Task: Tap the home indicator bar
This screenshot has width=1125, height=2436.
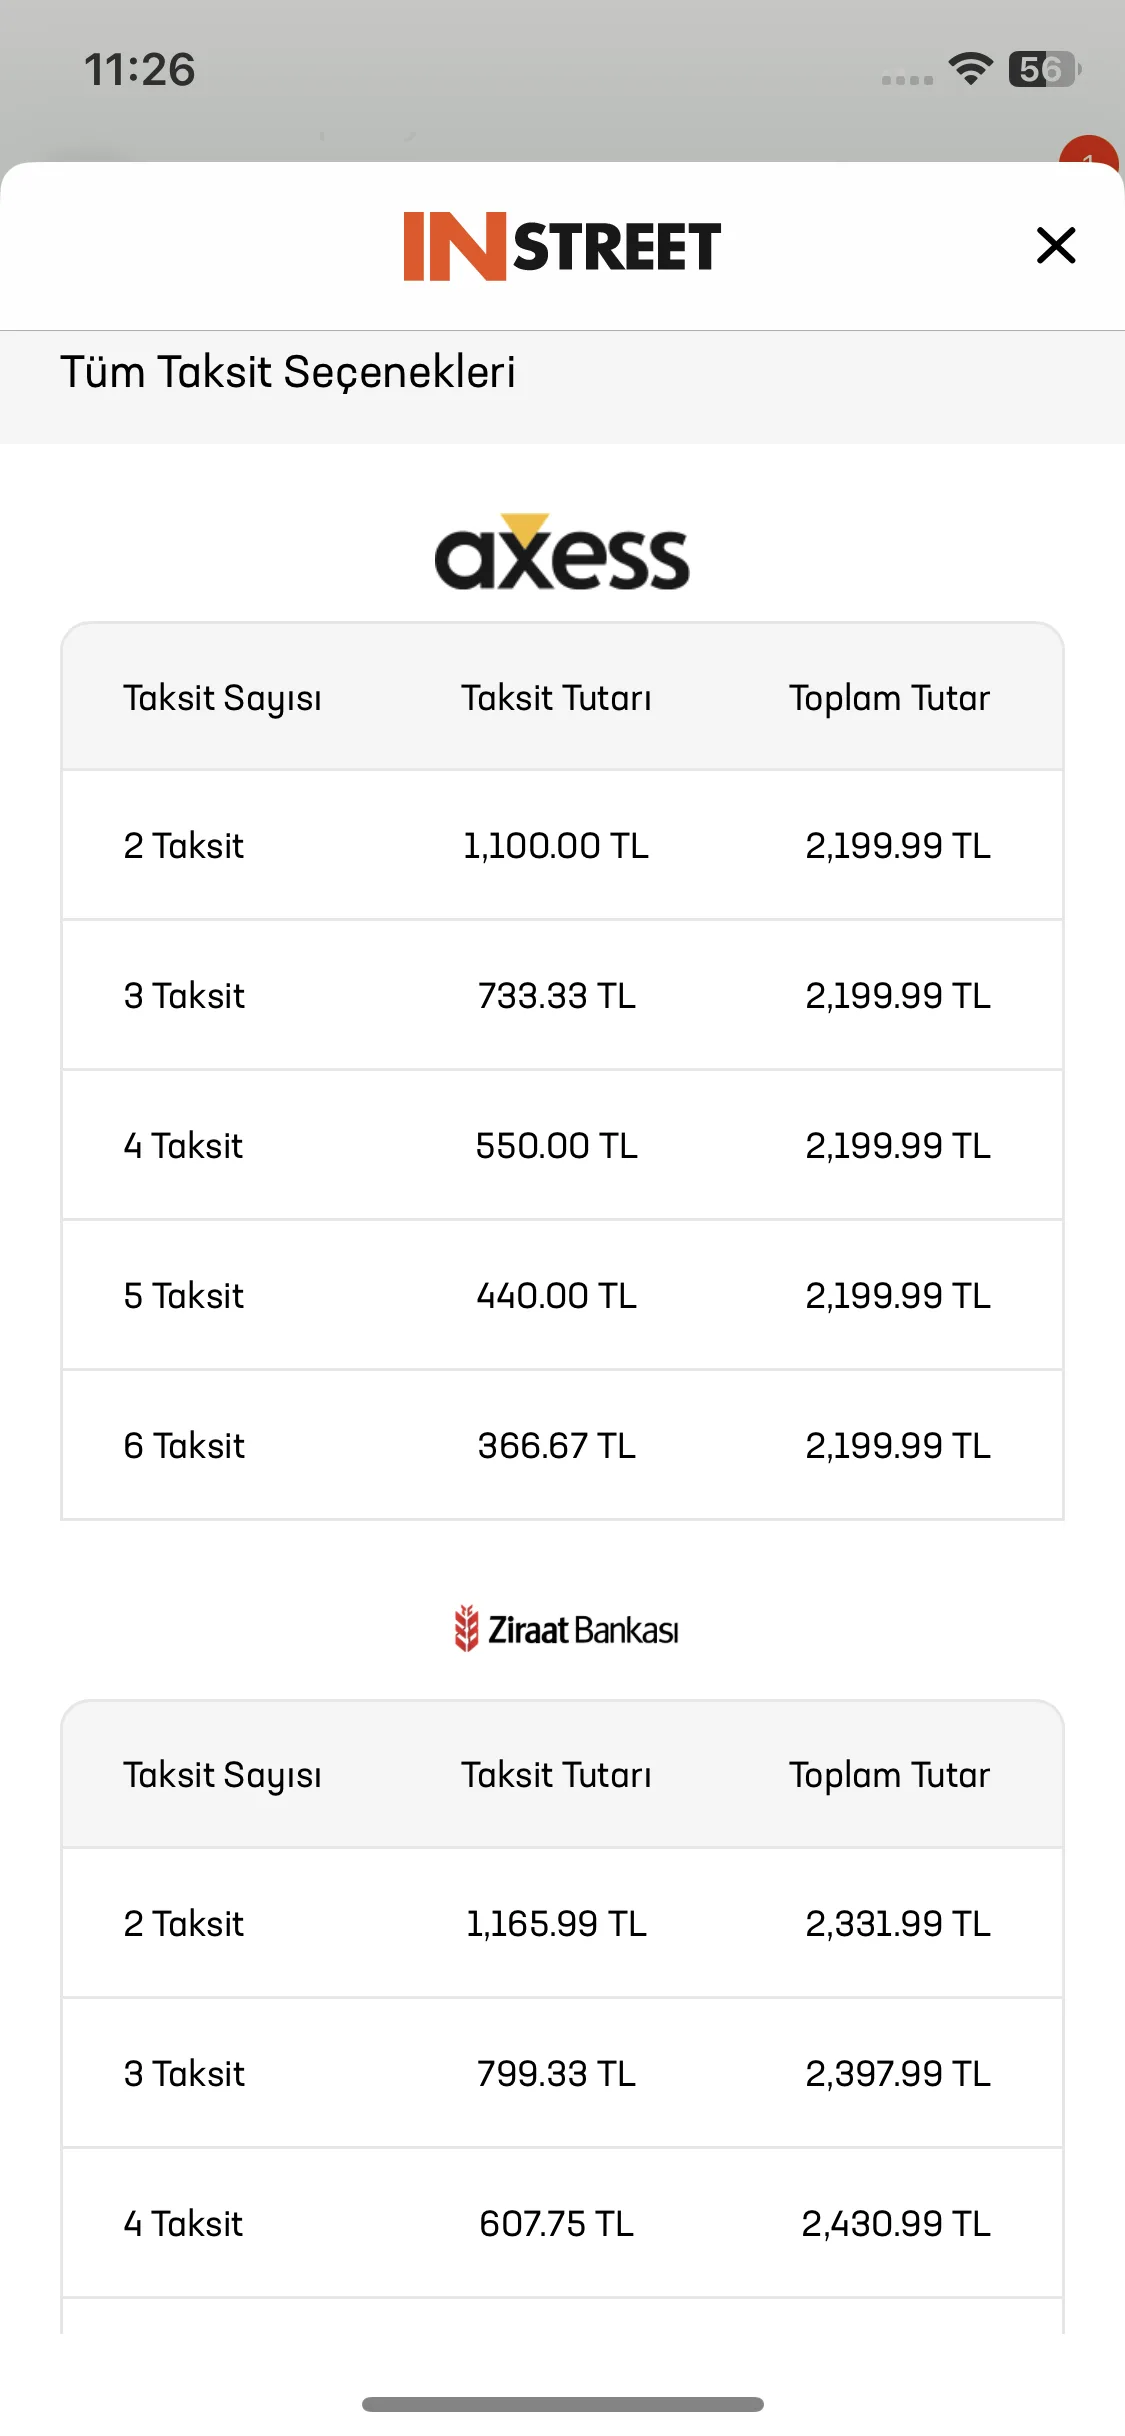Action: pos(562,2404)
